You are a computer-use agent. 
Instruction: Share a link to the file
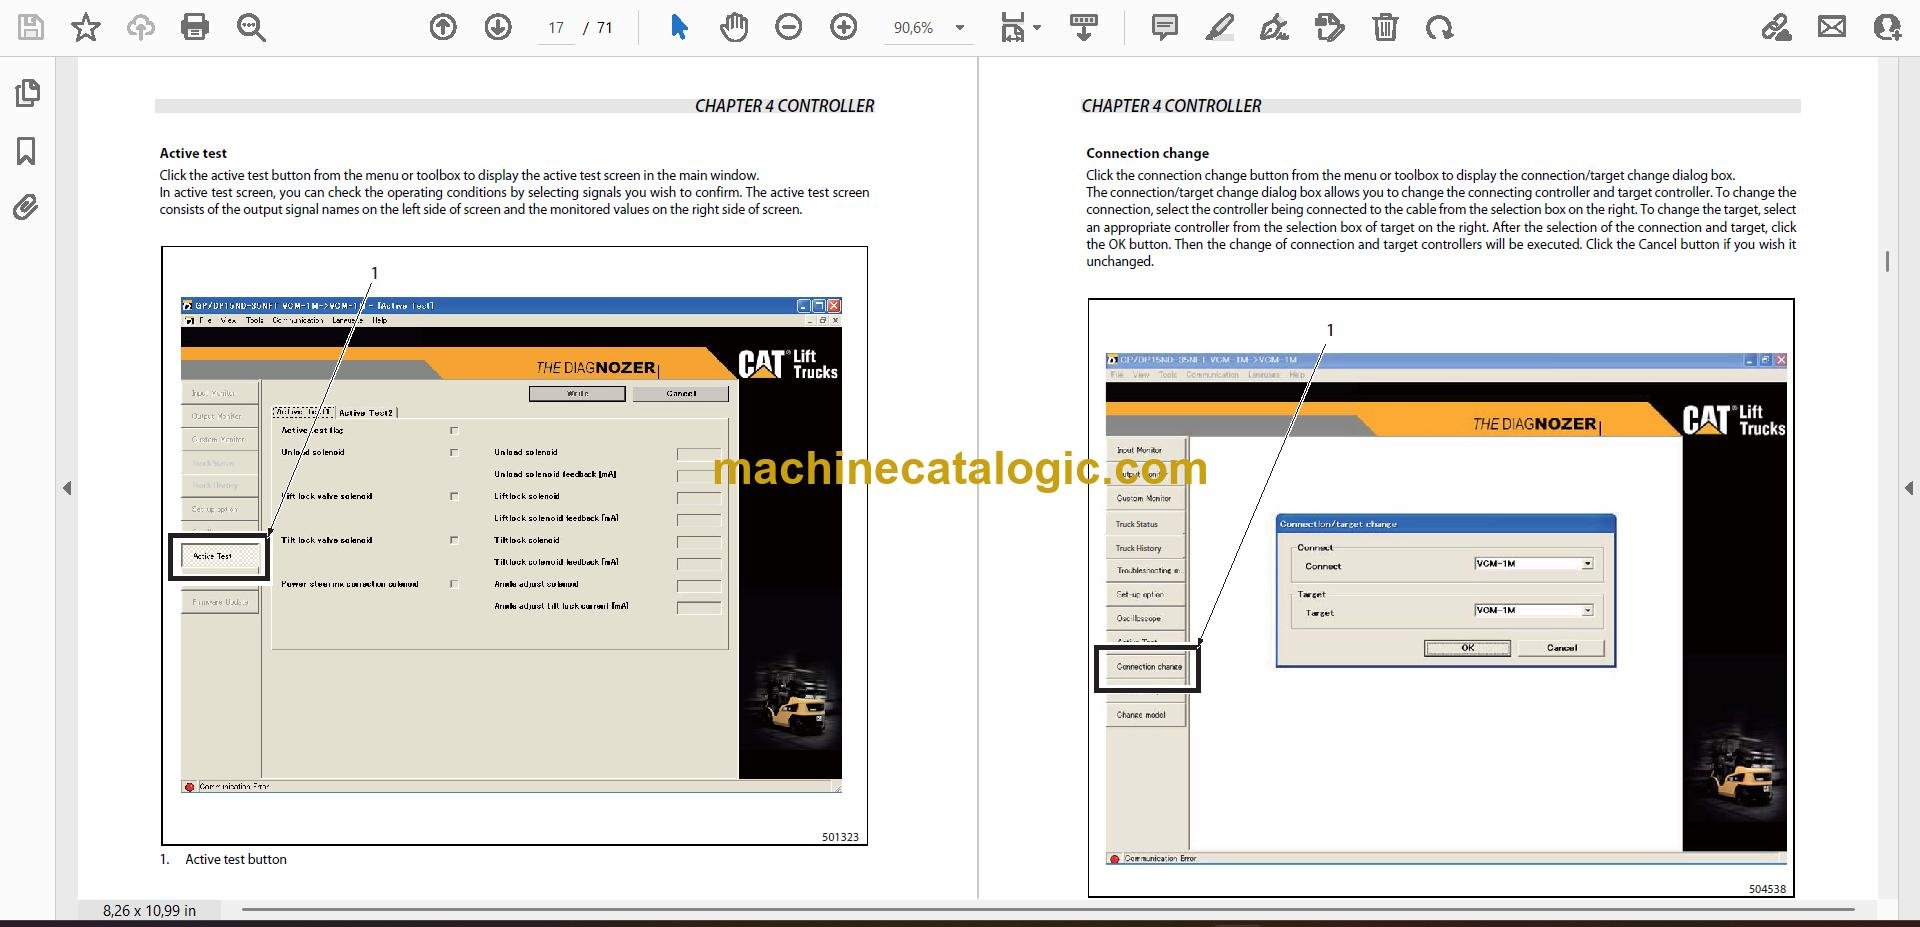(x=1776, y=27)
